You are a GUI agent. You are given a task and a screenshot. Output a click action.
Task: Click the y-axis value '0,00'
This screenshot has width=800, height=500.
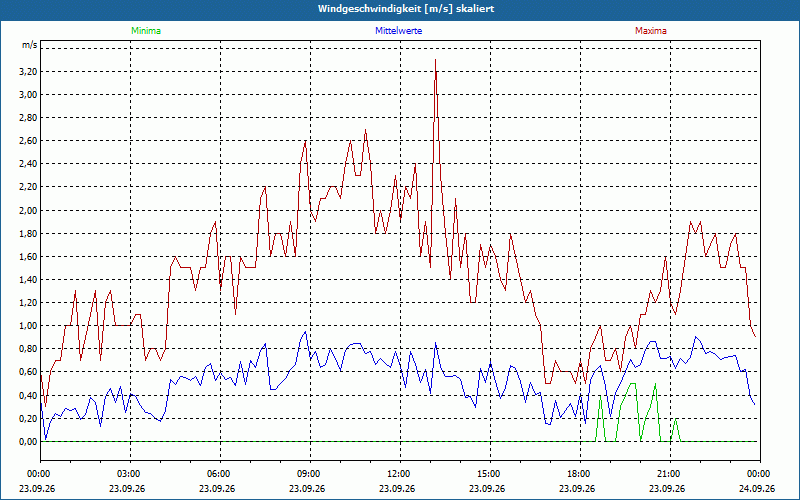(28, 442)
